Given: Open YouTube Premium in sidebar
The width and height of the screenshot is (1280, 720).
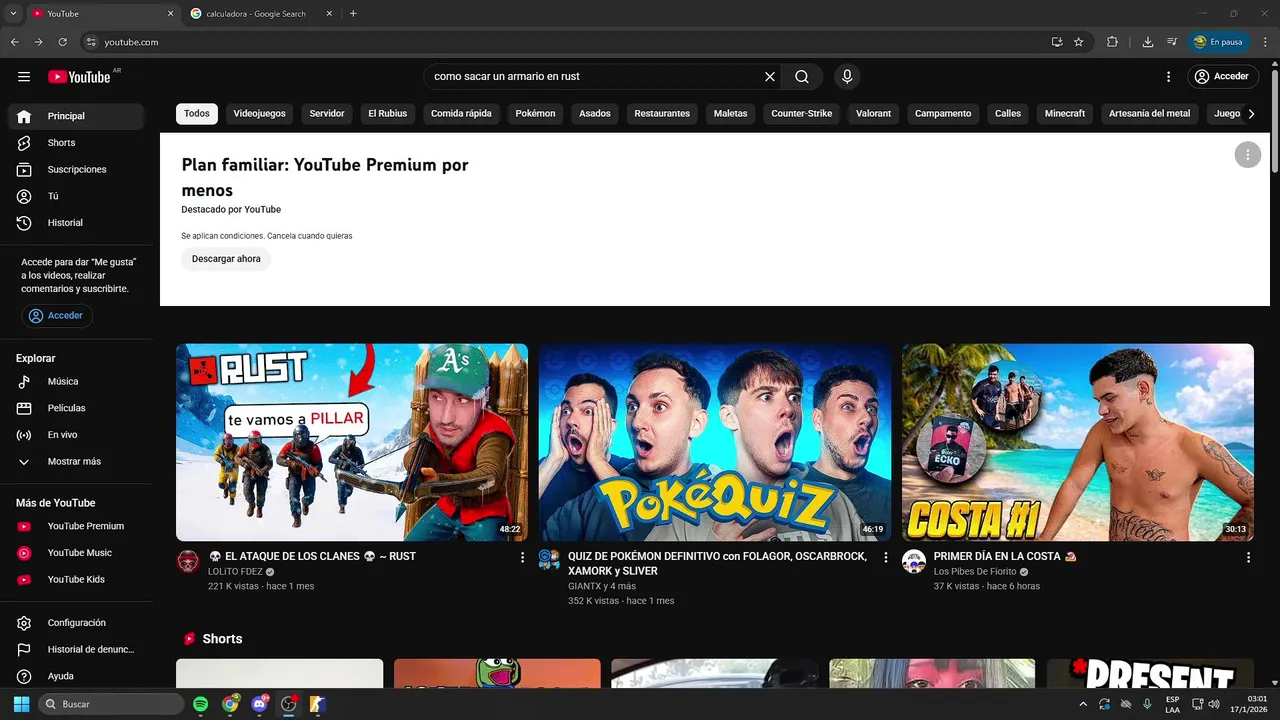Looking at the screenshot, I should [77, 526].
